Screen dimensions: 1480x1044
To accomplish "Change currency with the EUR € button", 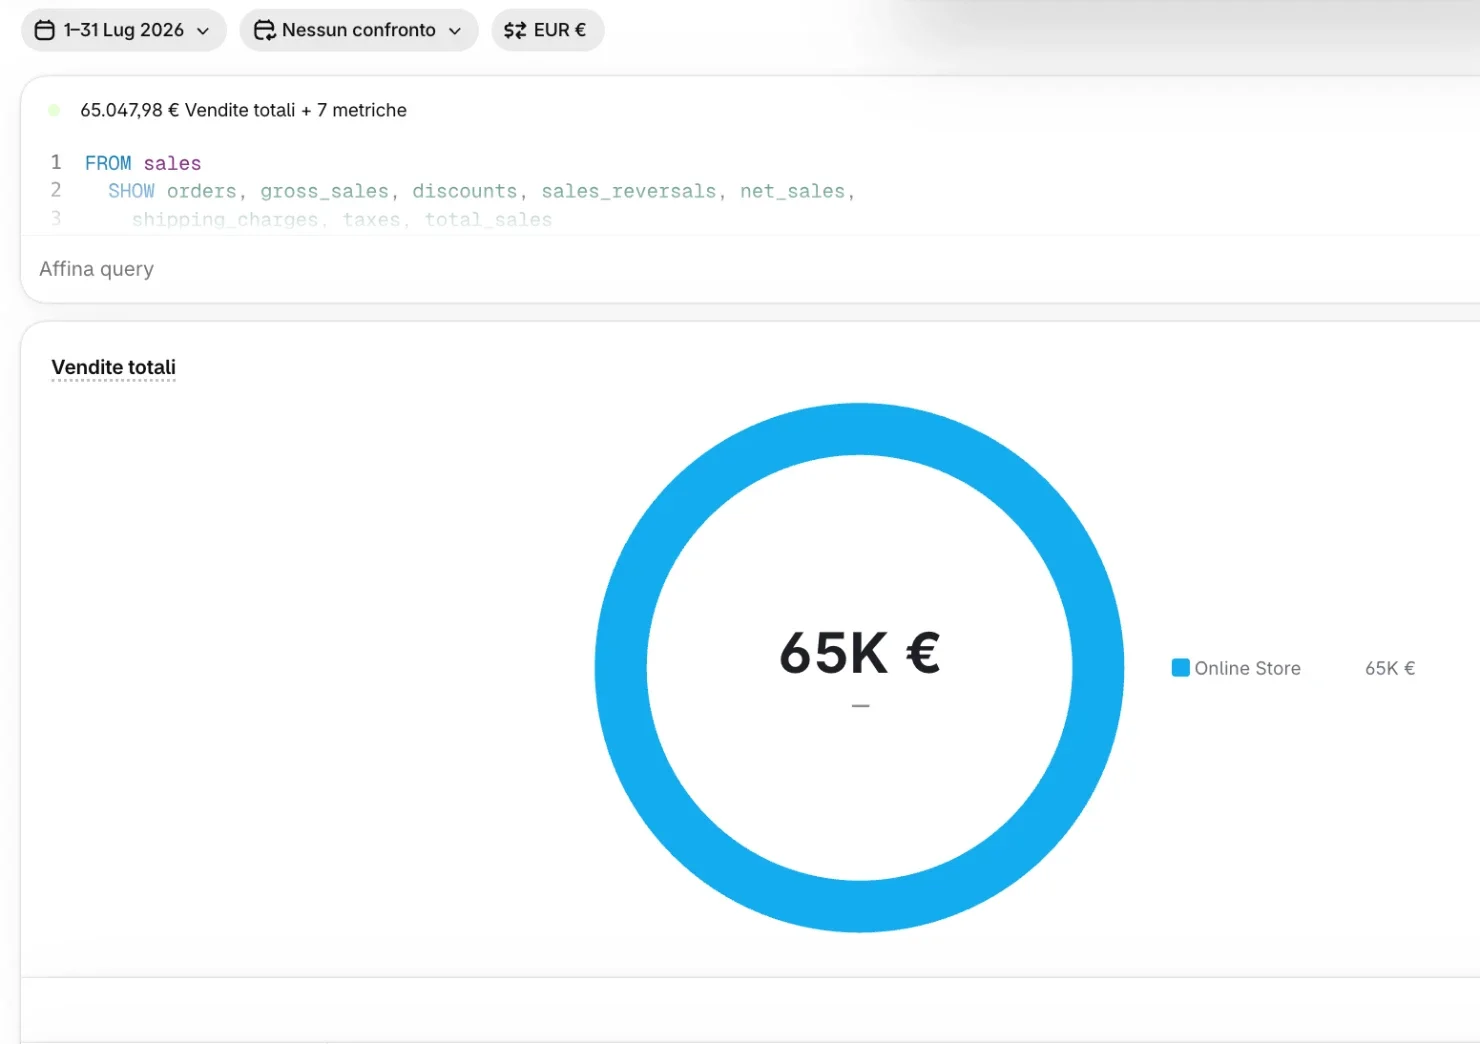I will (548, 30).
